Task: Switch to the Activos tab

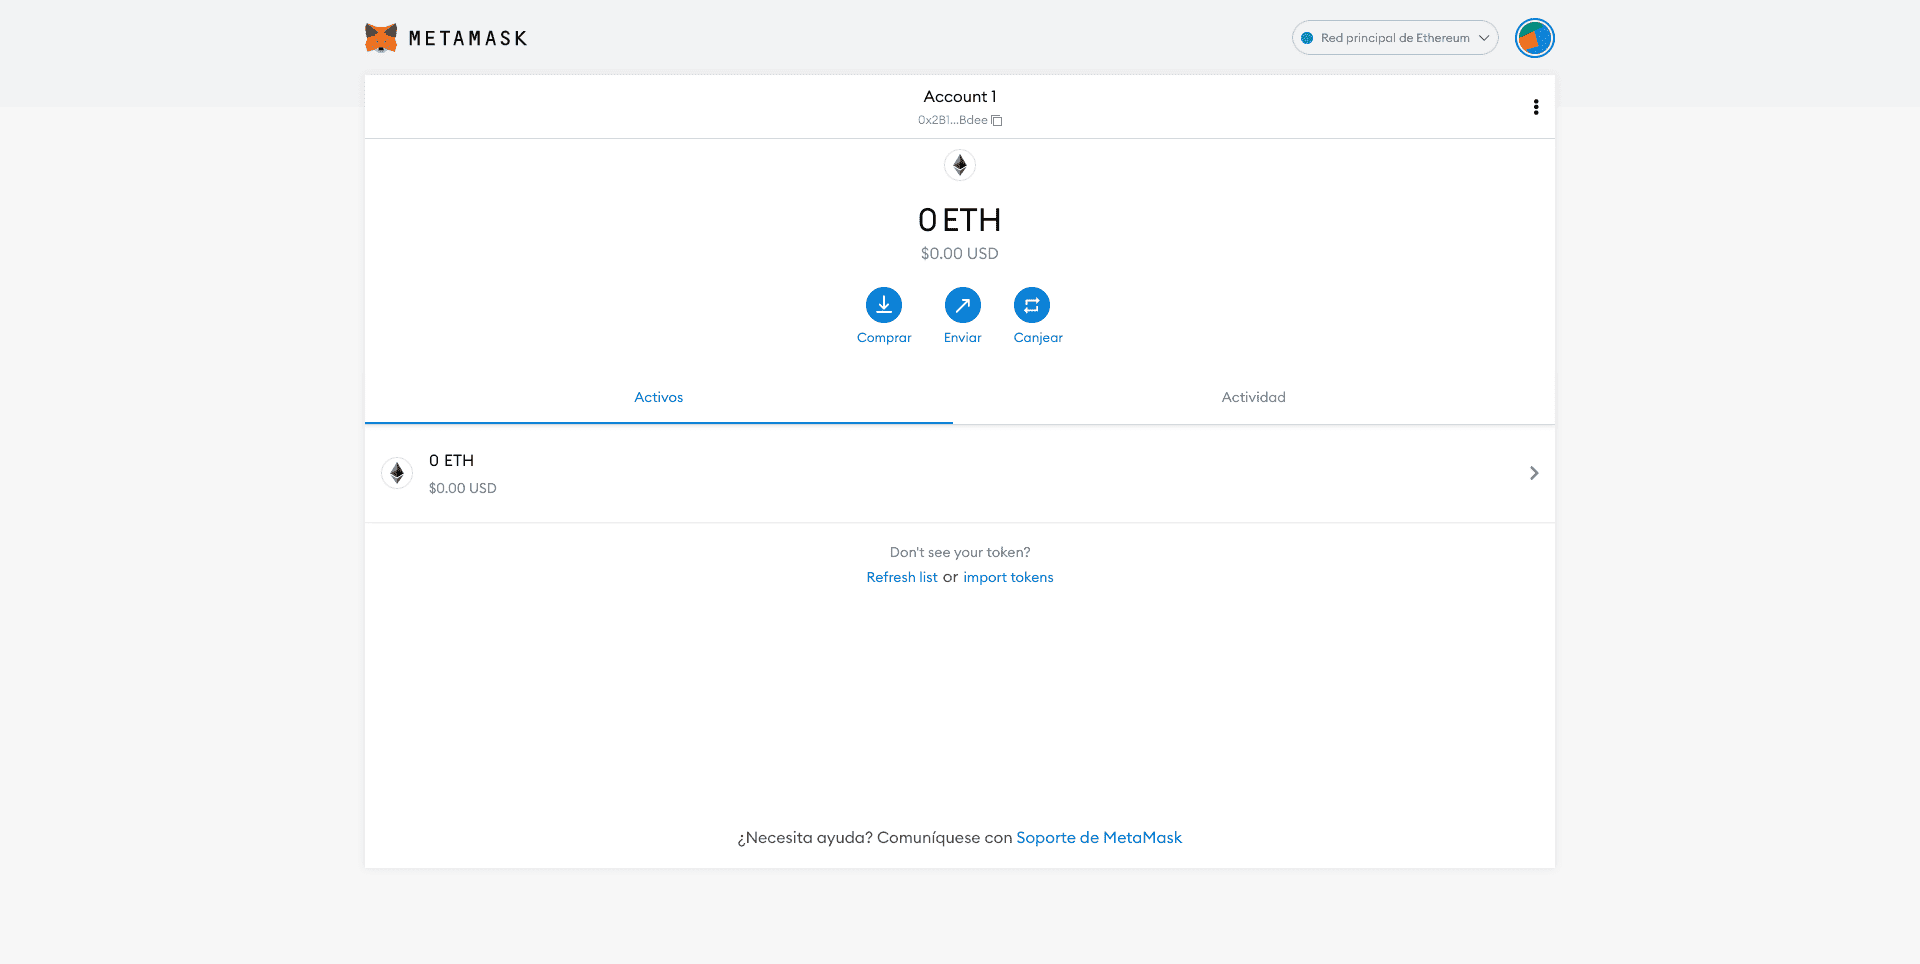Action: (659, 397)
